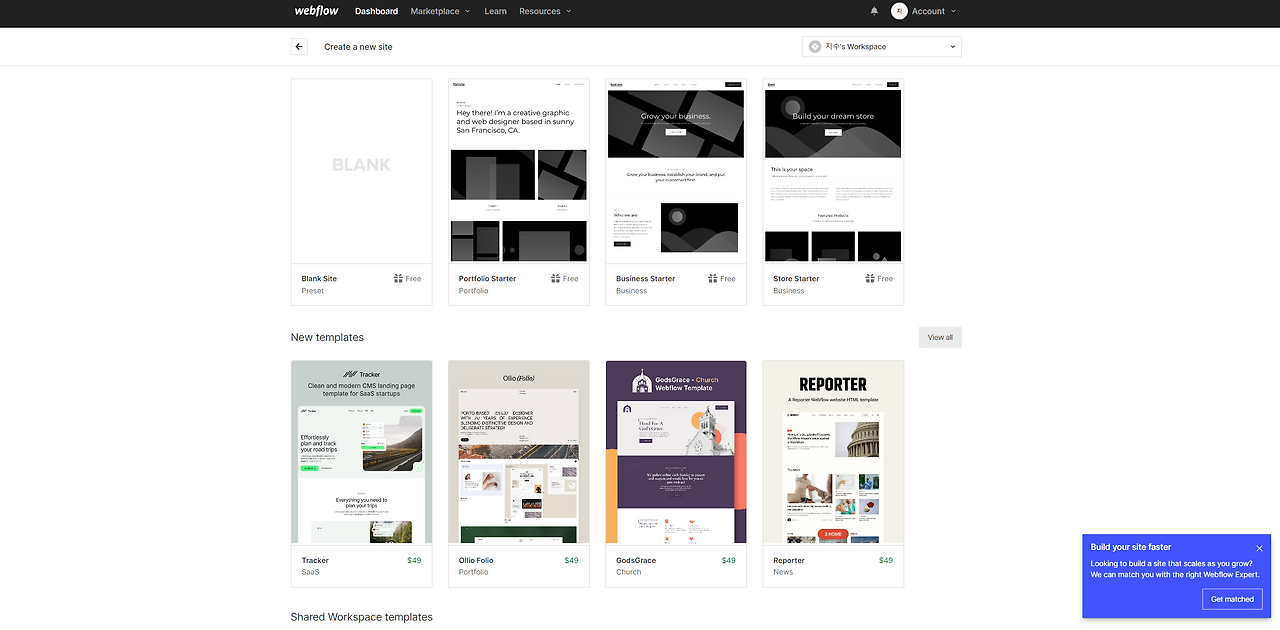Image resolution: width=1280 pixels, height=630 pixels.
Task: Select the Business Starter preview
Action: 676,171
